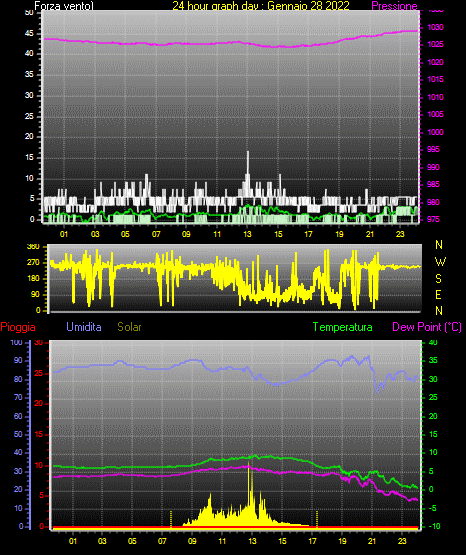Click the '-10' temperature axis value

[x=435, y=526]
